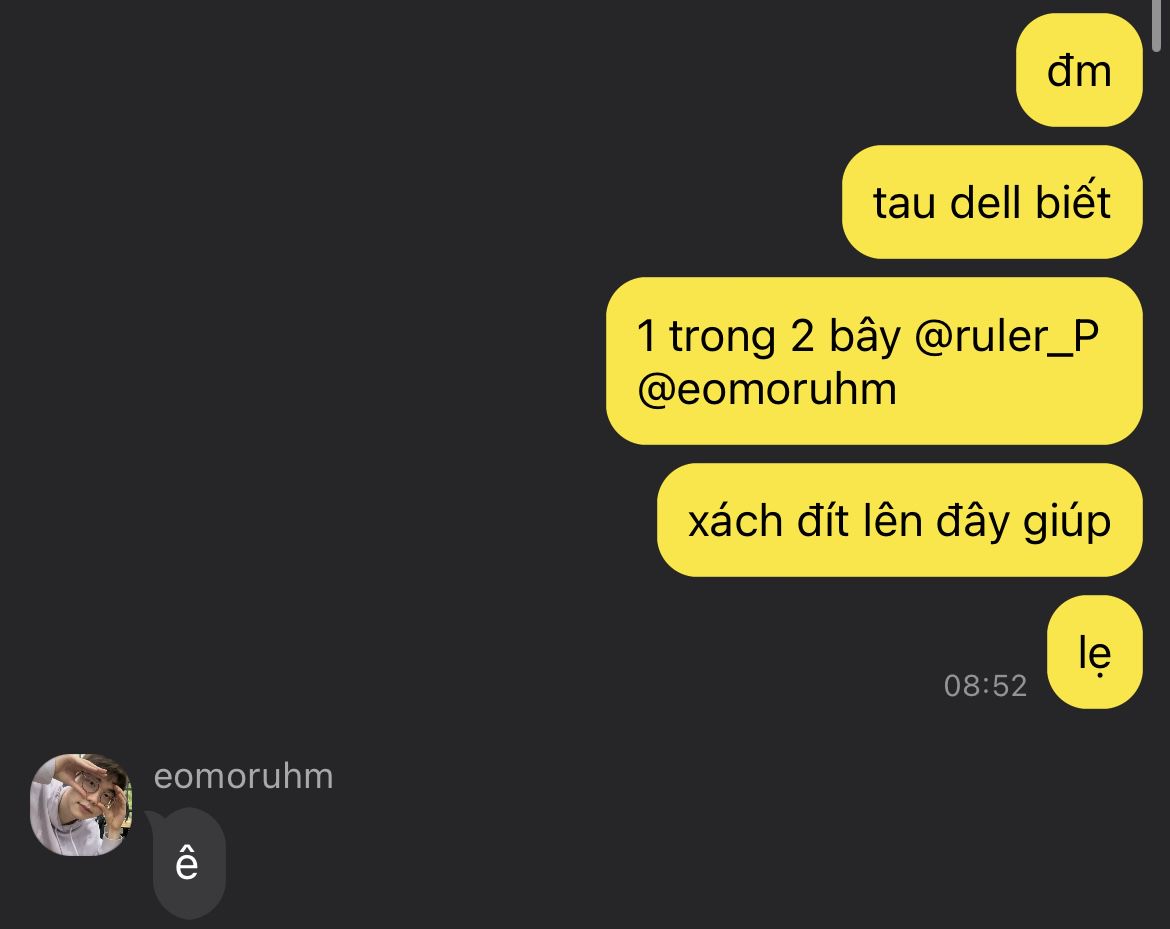Click the word "tau" in second bubble
The image size is (1170, 929).
coord(904,204)
